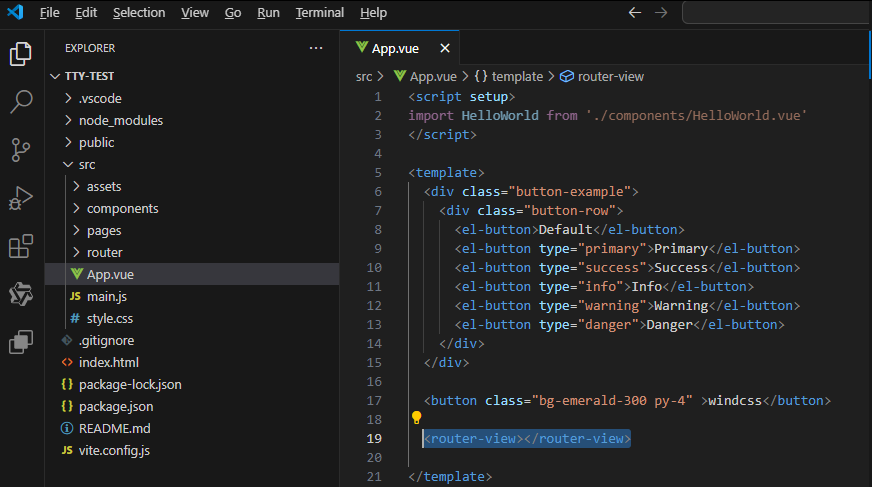This screenshot has height=487, width=872.
Task: Click the Vue icon in the breadcrumb
Action: click(400, 76)
